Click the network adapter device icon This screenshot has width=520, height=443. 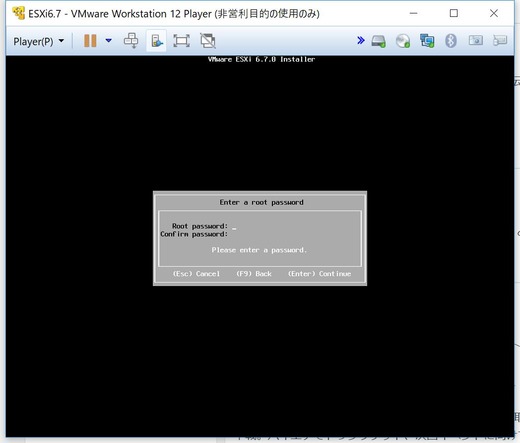[x=427, y=41]
